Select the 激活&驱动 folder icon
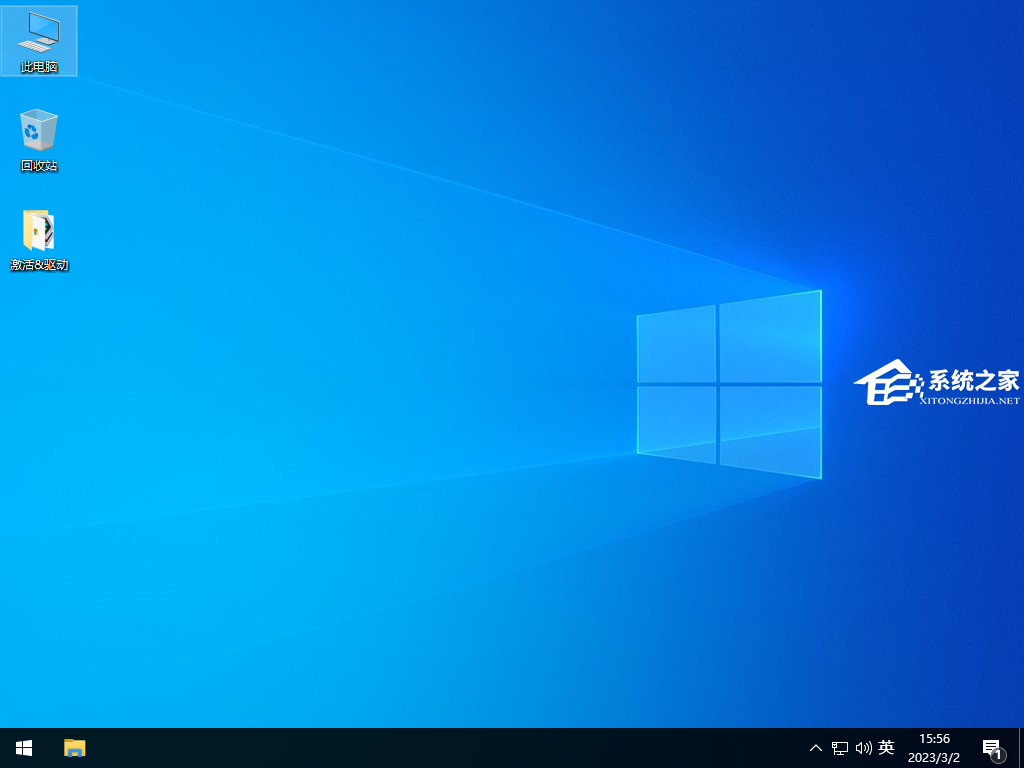This screenshot has height=768, width=1024. [x=38, y=230]
